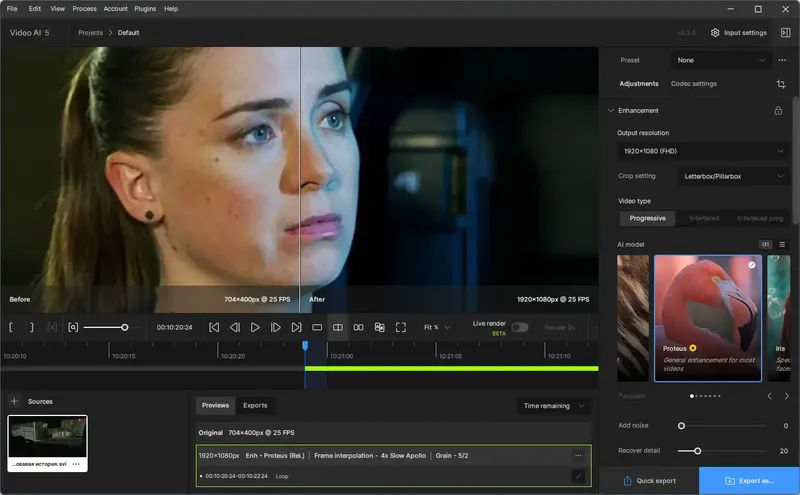
Task: Toggle the Live render switch
Action: pyautogui.click(x=519, y=327)
